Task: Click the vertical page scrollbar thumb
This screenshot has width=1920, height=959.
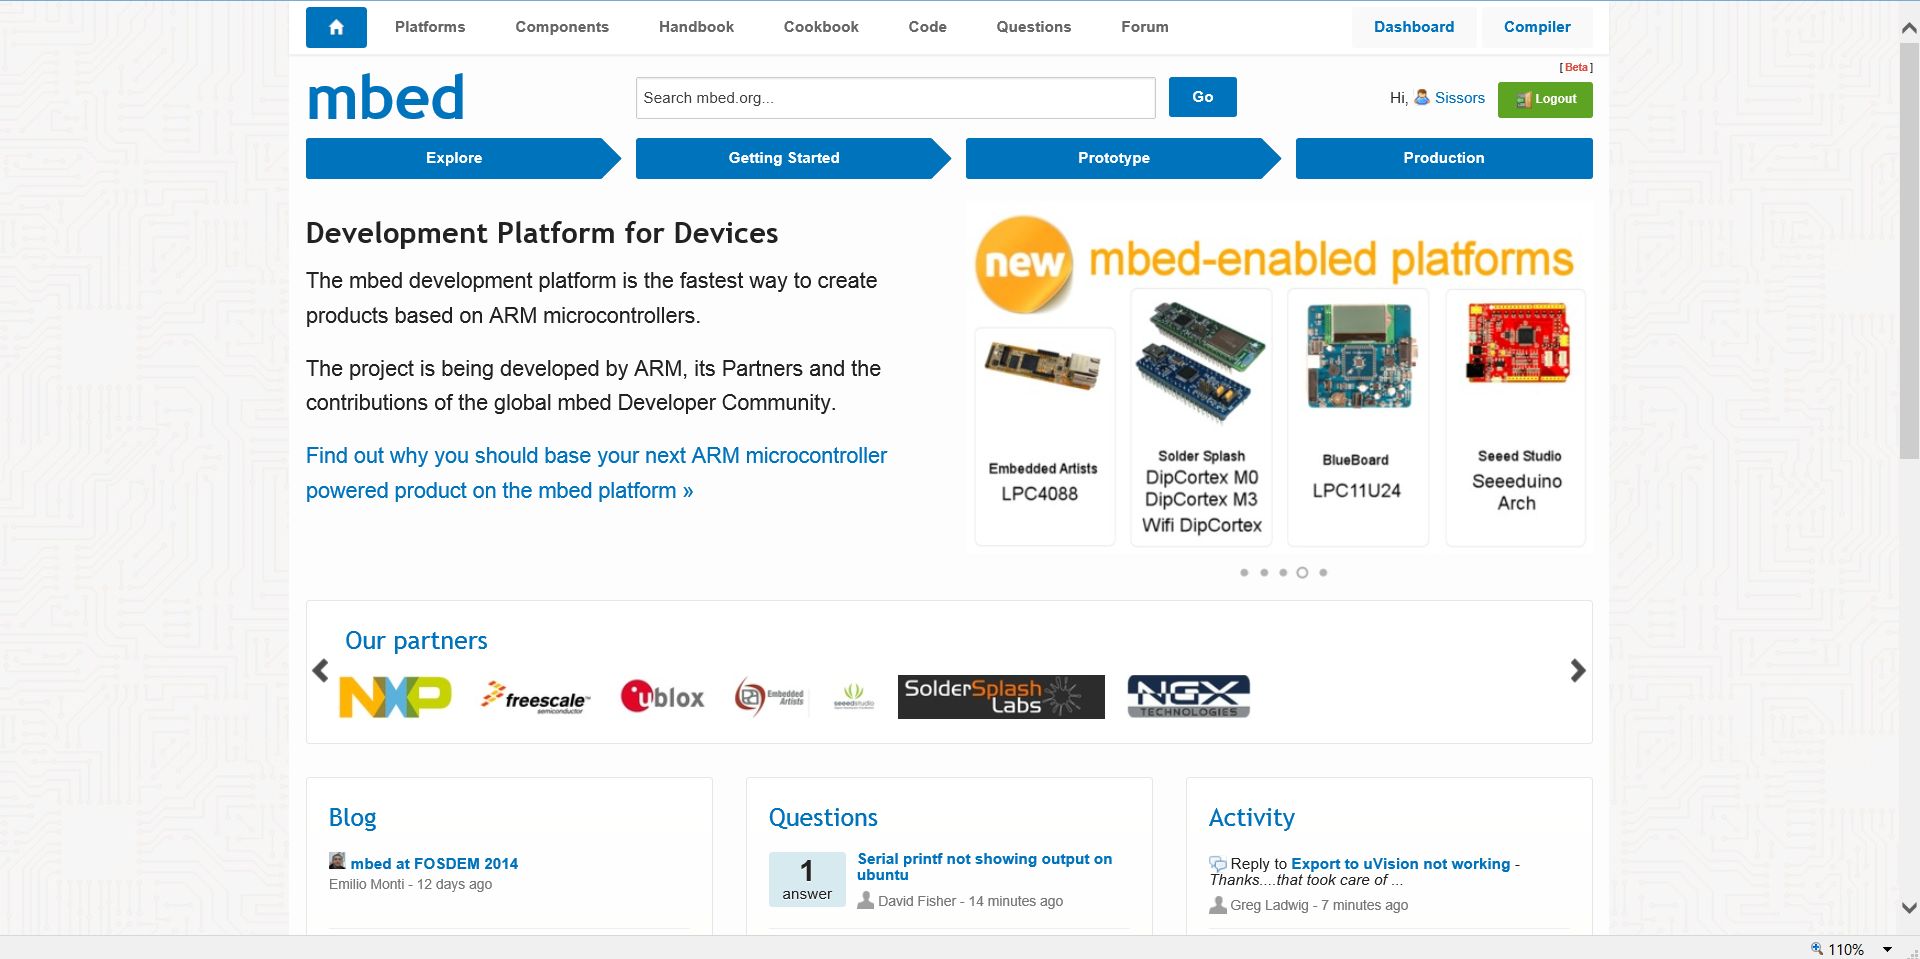Action: coord(1908,250)
